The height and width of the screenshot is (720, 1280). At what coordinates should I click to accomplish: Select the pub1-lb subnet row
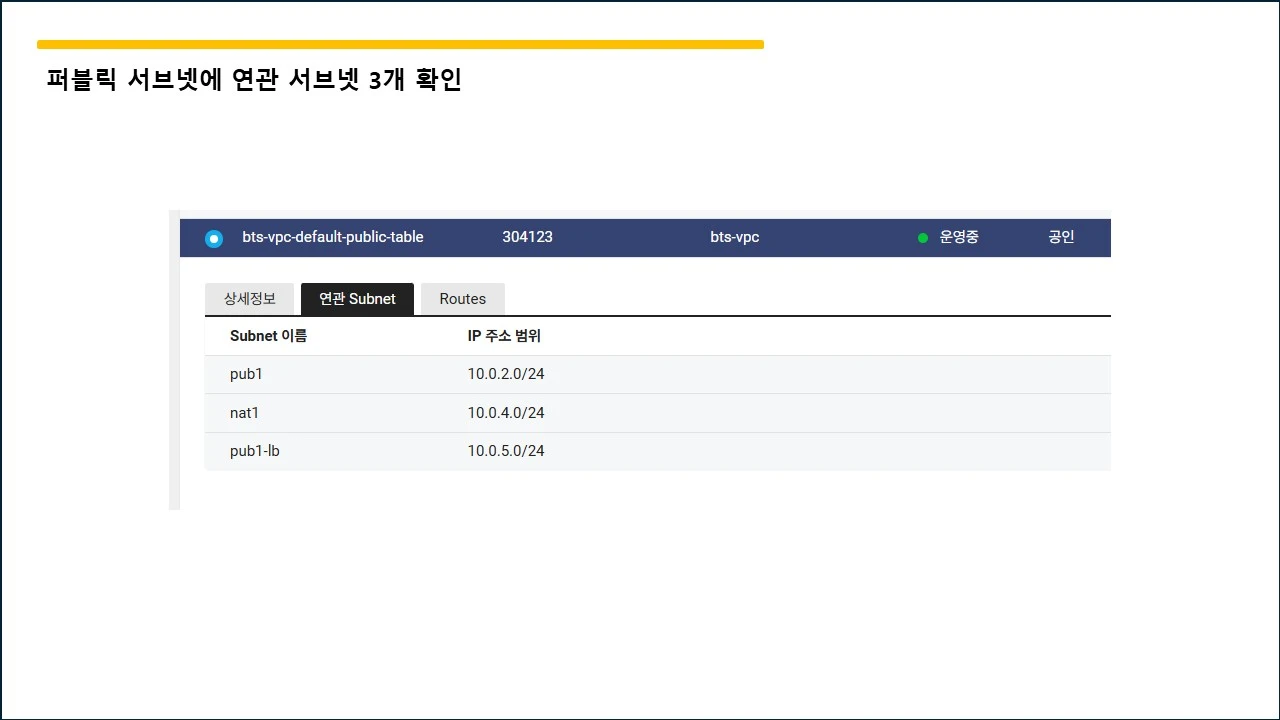(657, 451)
